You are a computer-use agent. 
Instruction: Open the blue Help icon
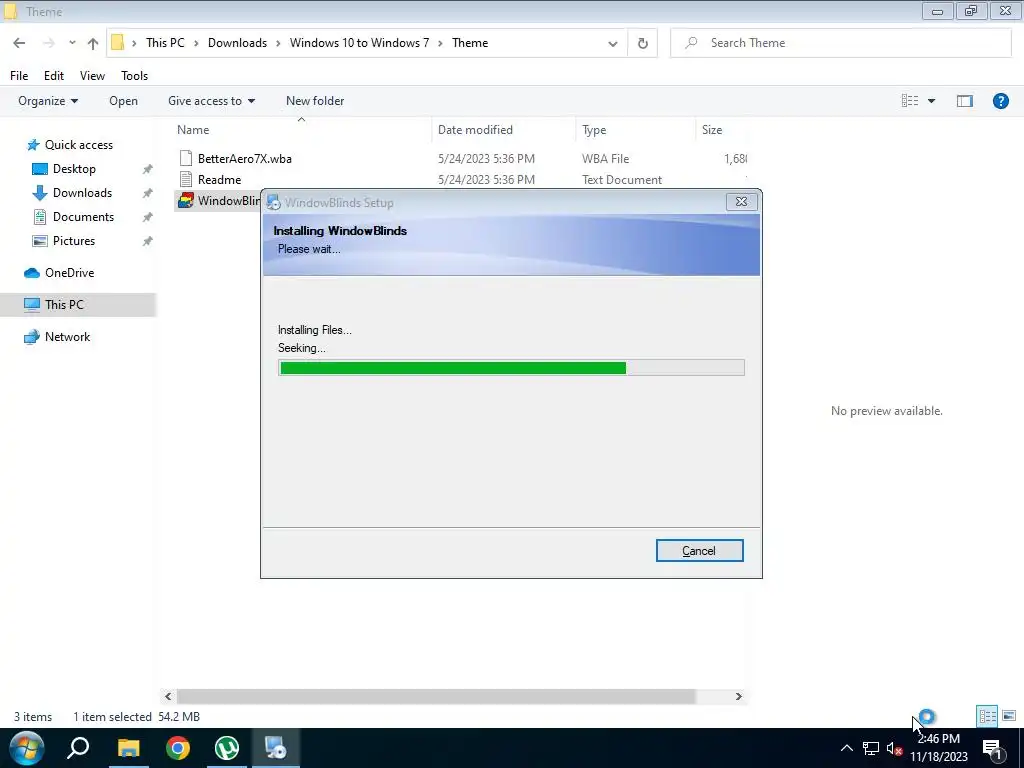[1000, 101]
